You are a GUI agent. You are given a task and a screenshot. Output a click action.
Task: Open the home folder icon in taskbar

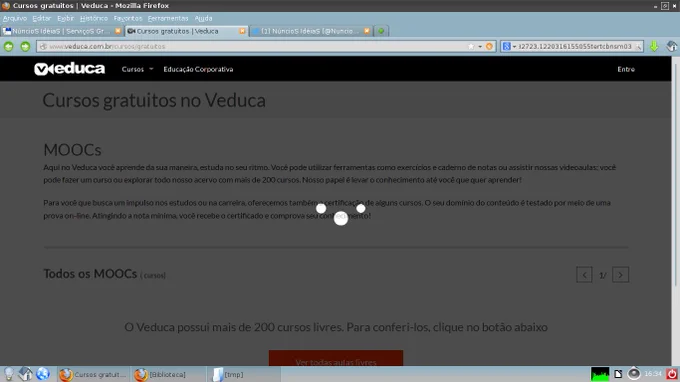pos(25,374)
